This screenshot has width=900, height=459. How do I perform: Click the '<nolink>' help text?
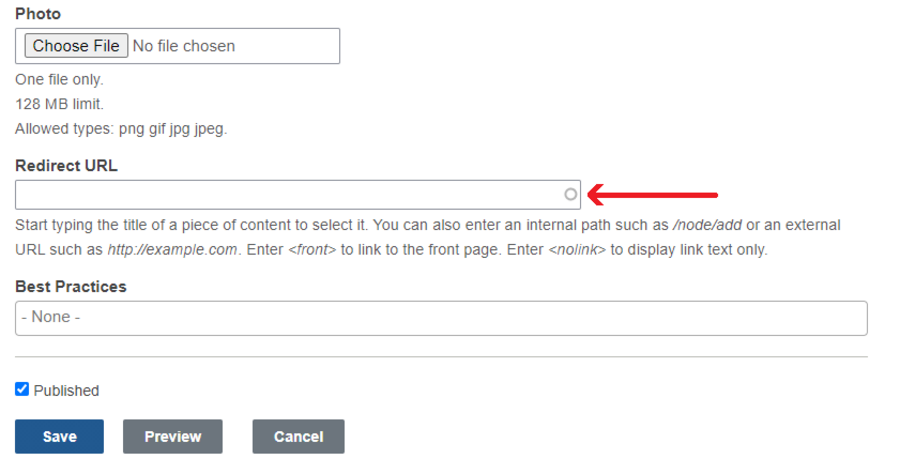pos(577,249)
